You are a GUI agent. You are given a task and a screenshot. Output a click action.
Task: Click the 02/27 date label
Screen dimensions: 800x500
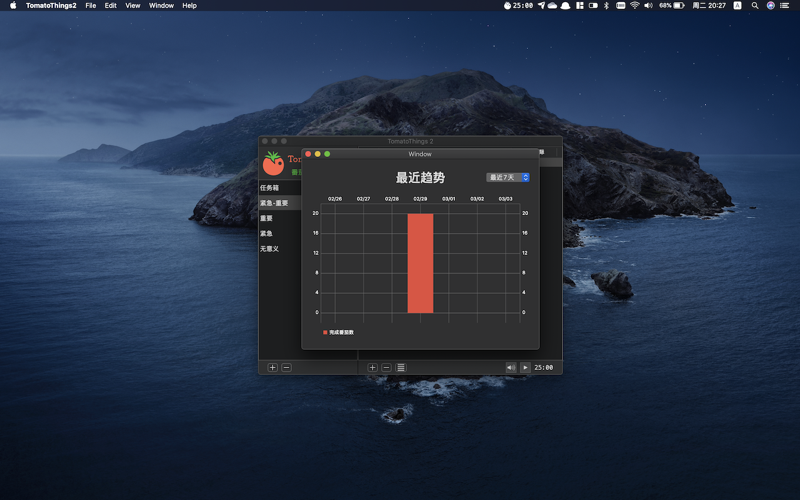363,198
